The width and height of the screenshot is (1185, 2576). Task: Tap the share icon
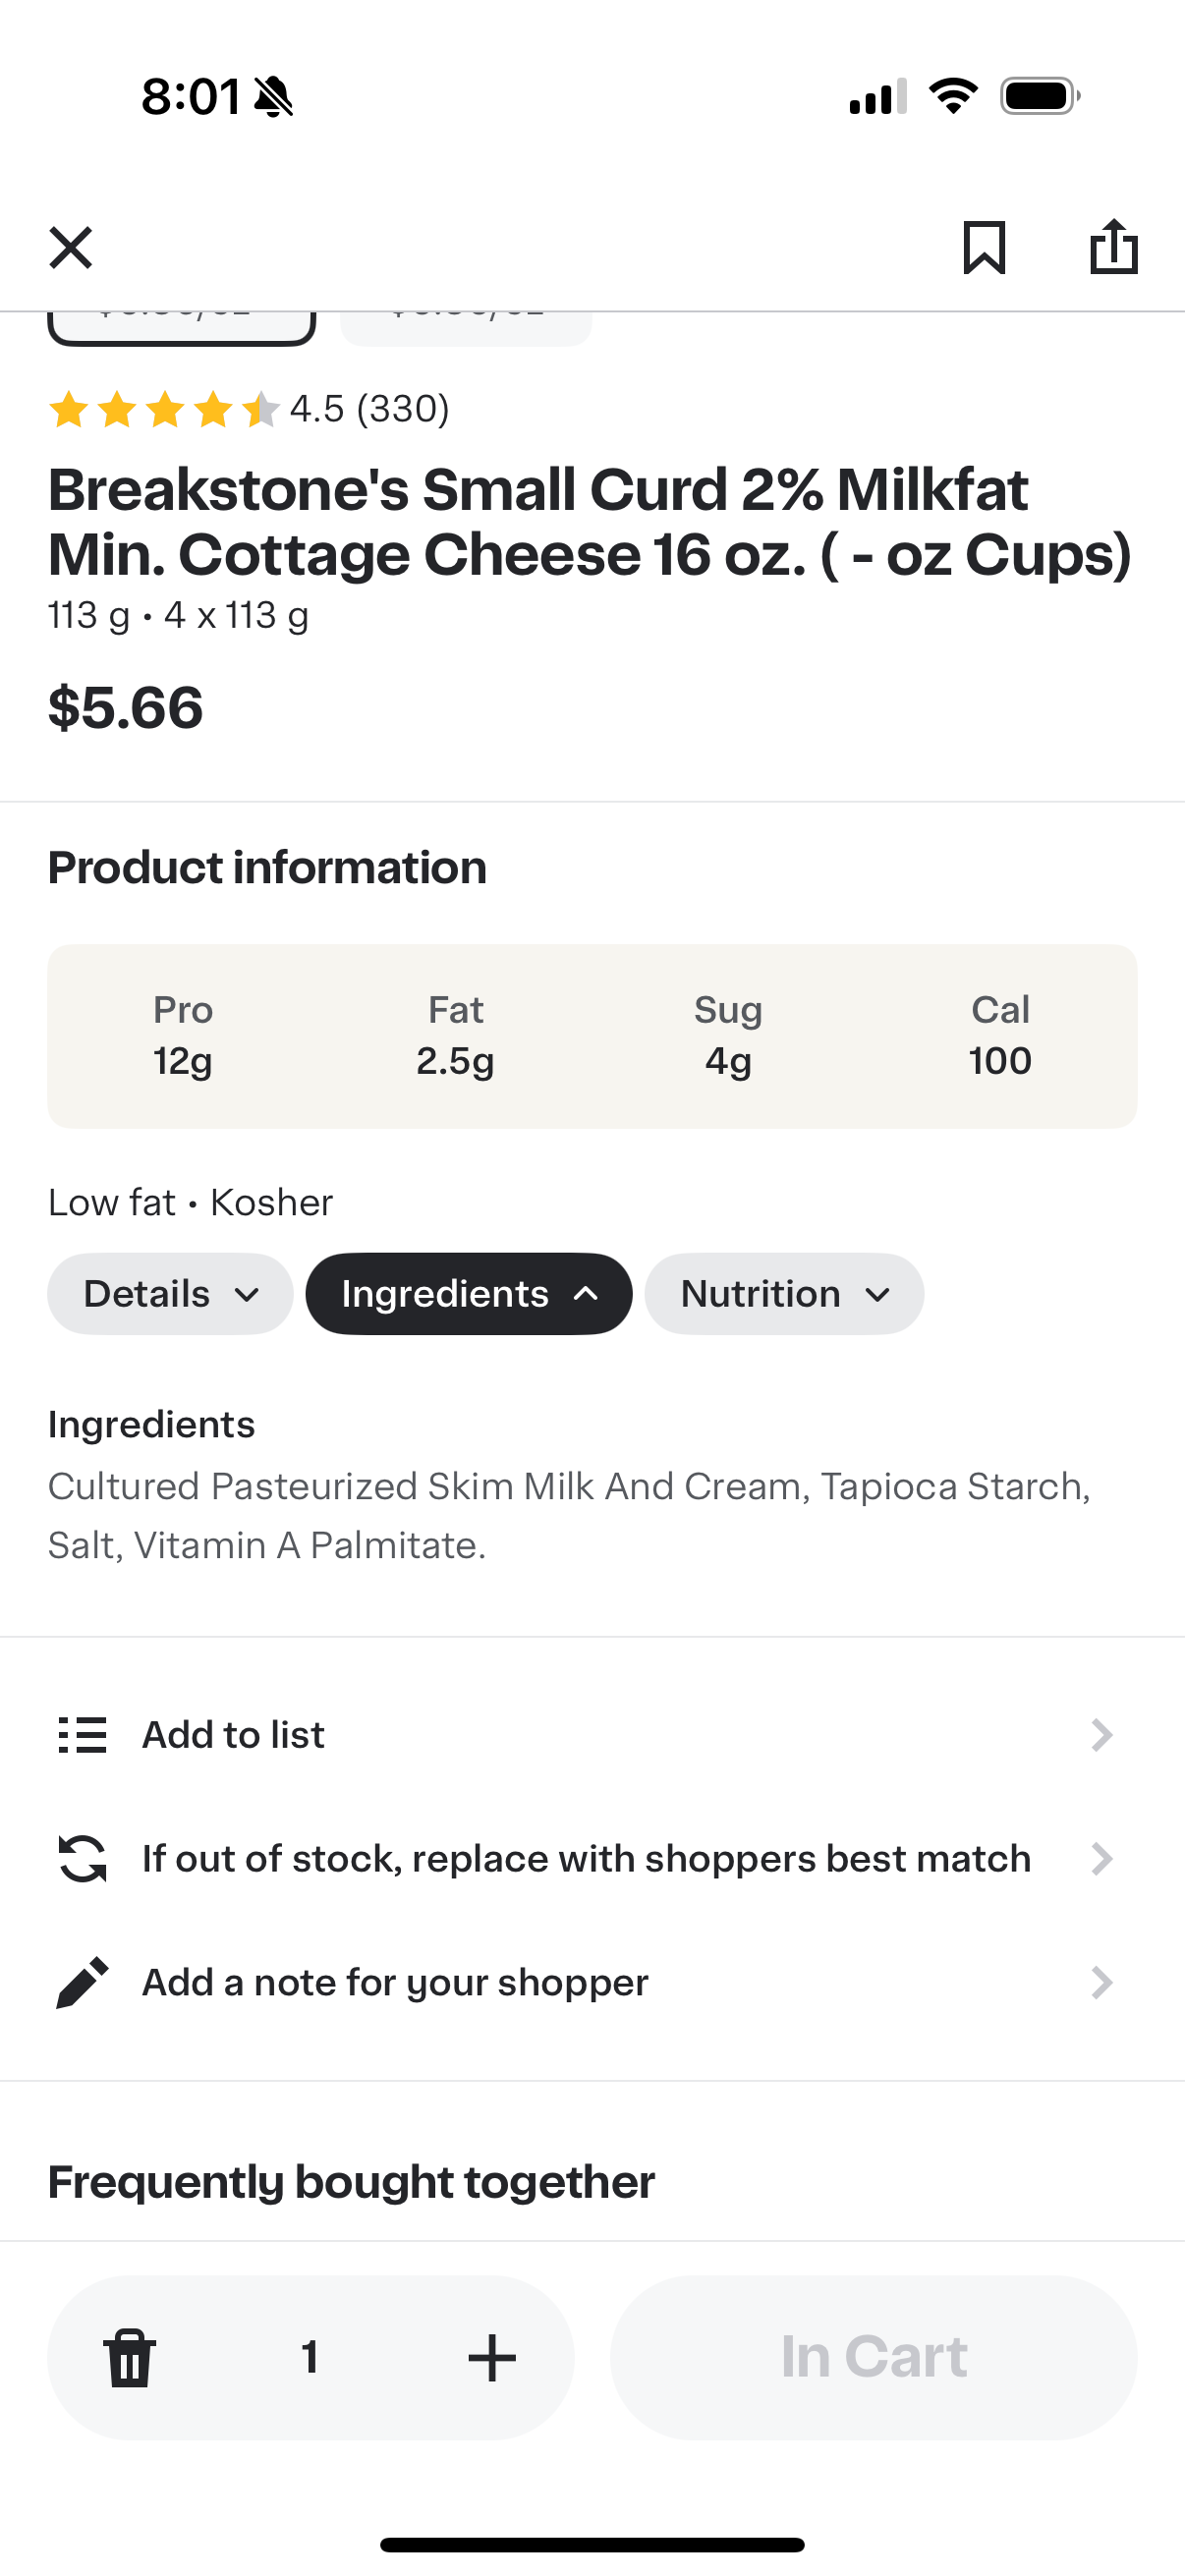coord(1113,247)
